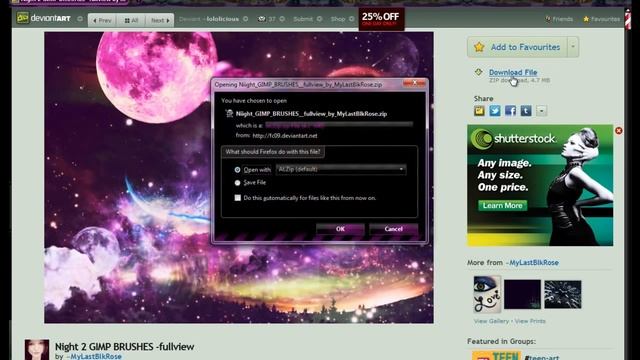Expand the Add to Favourites dropdown arrow
Screen dimensions: 640x360
click(x=573, y=47)
